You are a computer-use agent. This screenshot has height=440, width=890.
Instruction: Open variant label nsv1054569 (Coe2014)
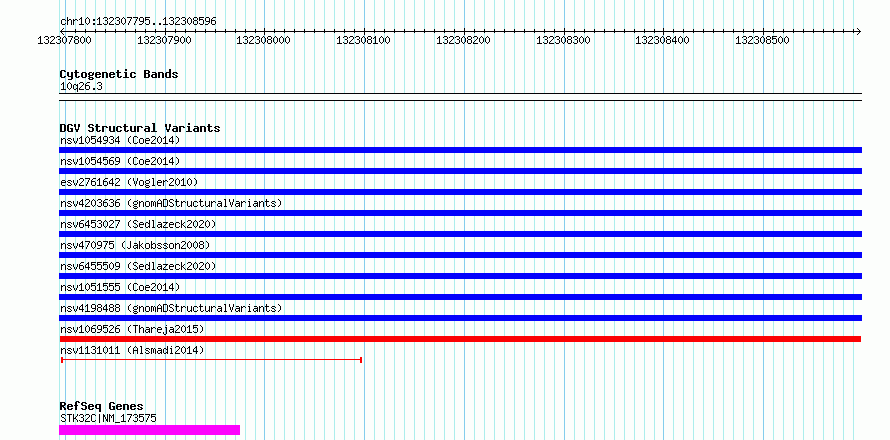tap(120, 161)
